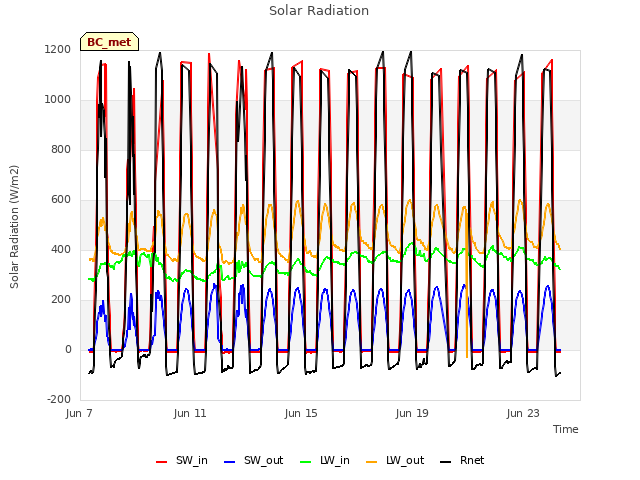Toggle the Rnet legend entry
Image resolution: width=640 pixels, height=480 pixels.
pos(462,461)
